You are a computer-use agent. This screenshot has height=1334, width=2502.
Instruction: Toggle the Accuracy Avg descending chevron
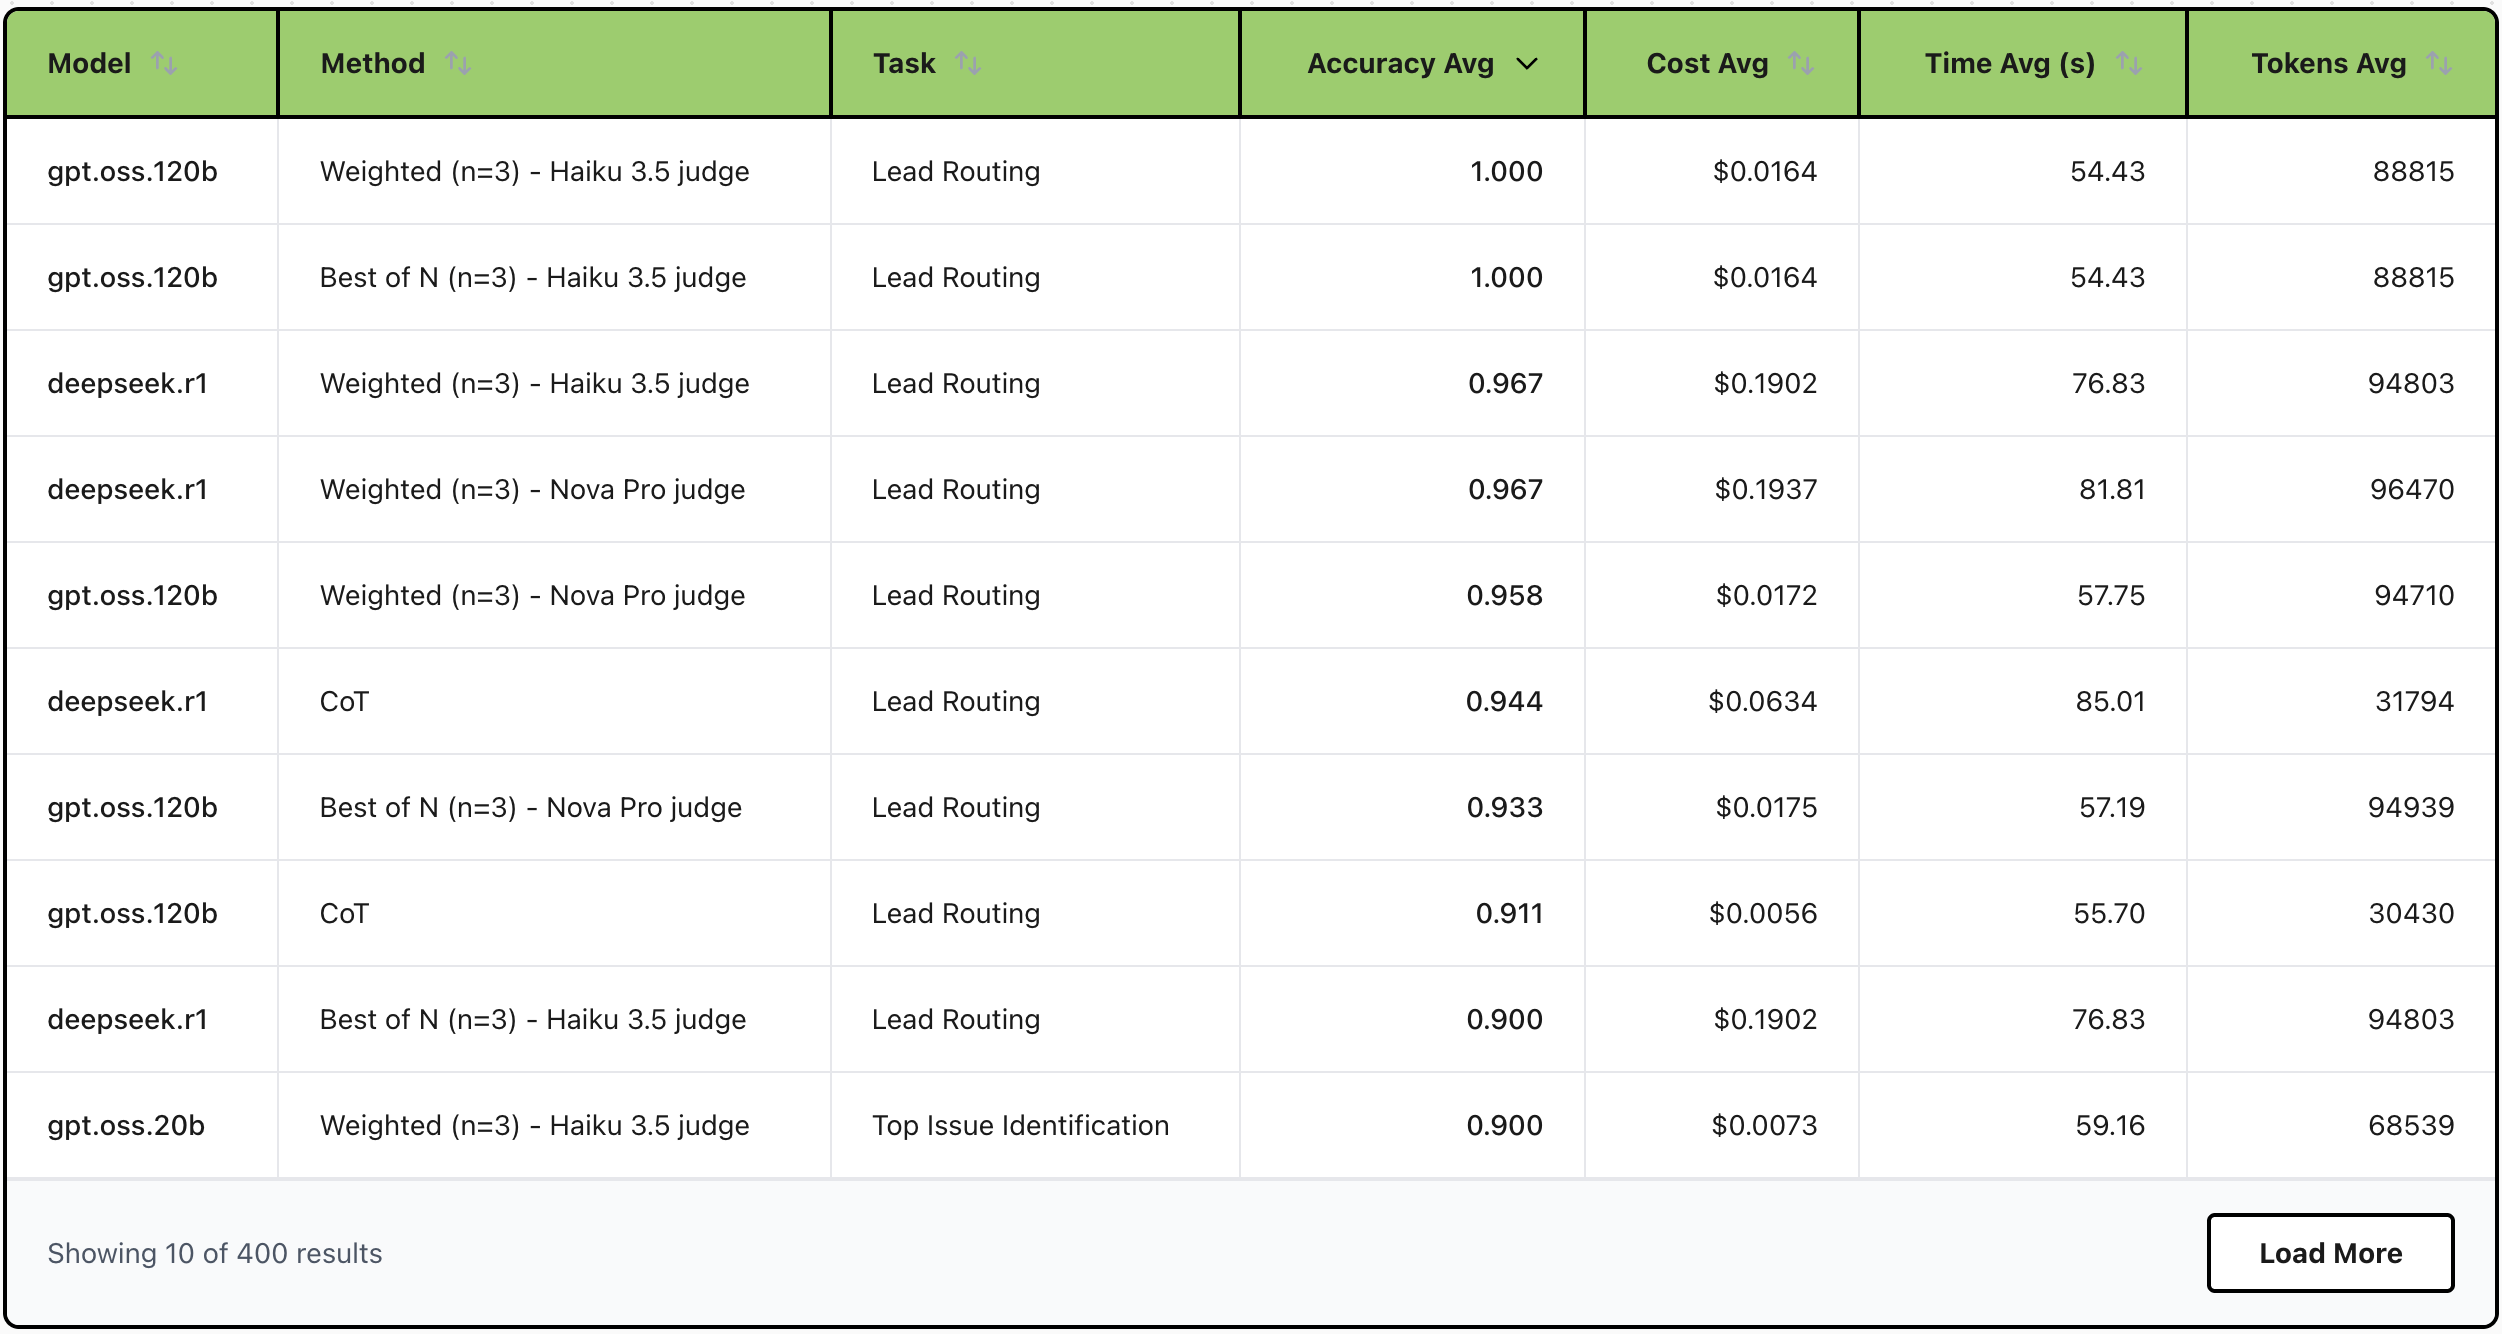pos(1527,64)
